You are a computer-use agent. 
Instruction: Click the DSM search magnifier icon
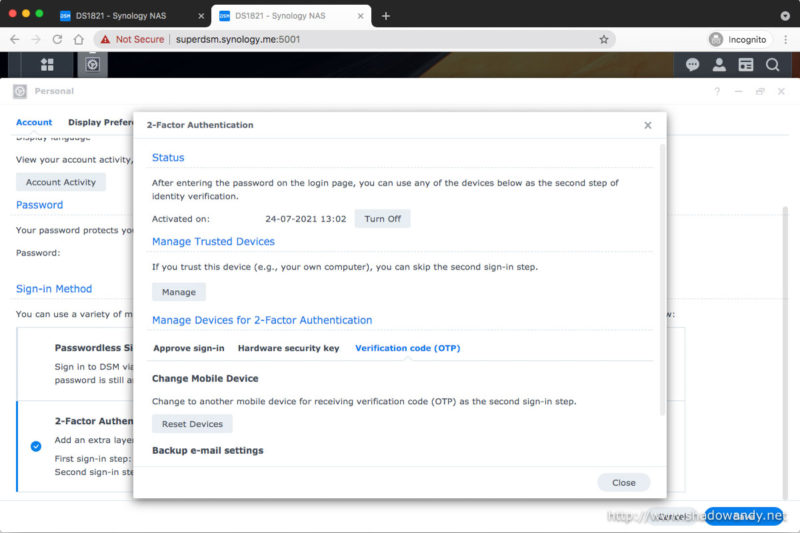click(772, 64)
